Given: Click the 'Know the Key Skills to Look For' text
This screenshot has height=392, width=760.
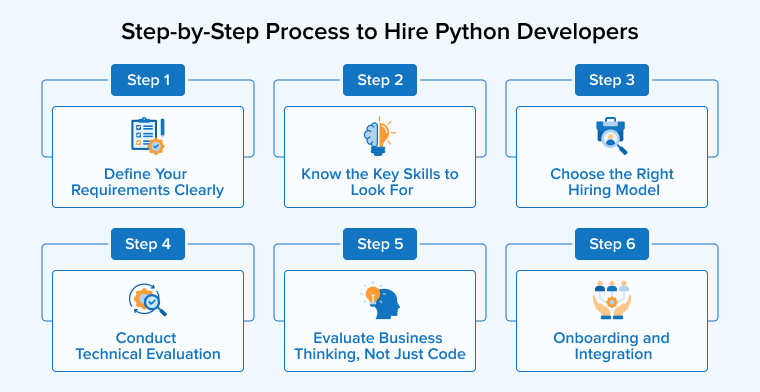Looking at the screenshot, I should click(x=380, y=182).
